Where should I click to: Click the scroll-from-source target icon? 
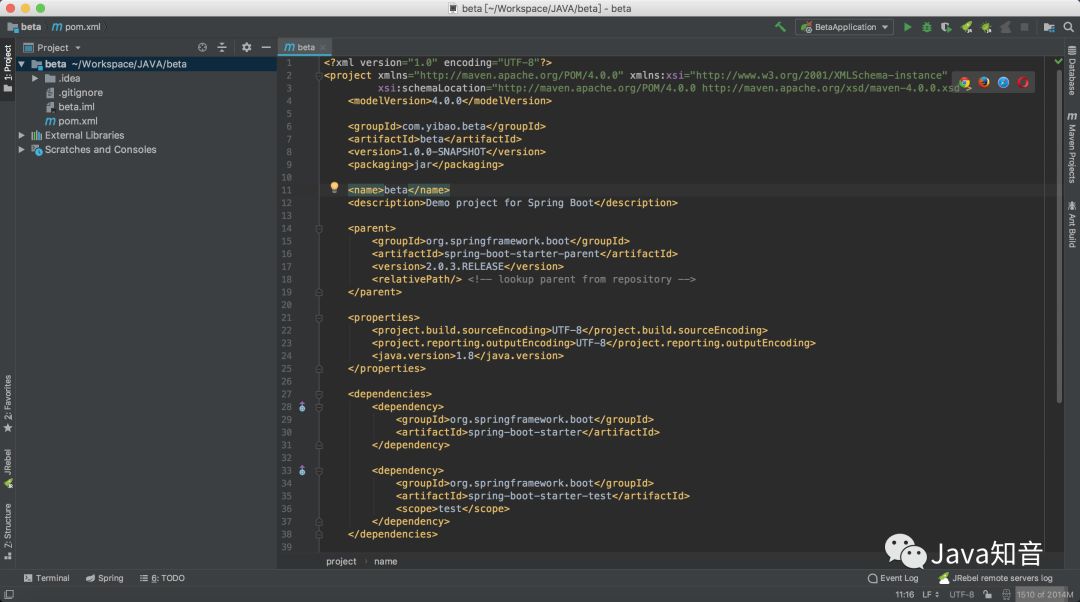click(202, 48)
